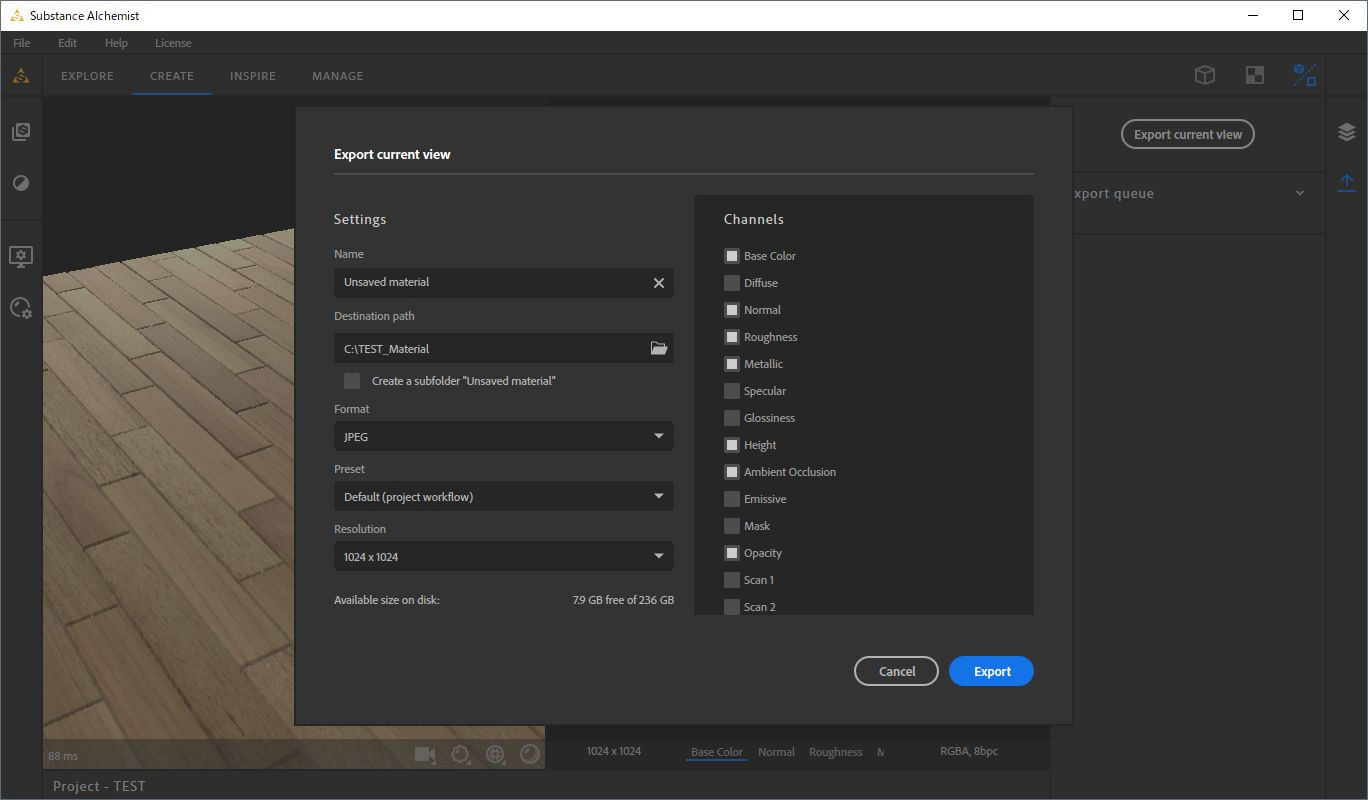Screen dimensions: 1368x800
Task: Enable the Scan 1 channel checkbox
Action: pyautogui.click(x=732, y=580)
